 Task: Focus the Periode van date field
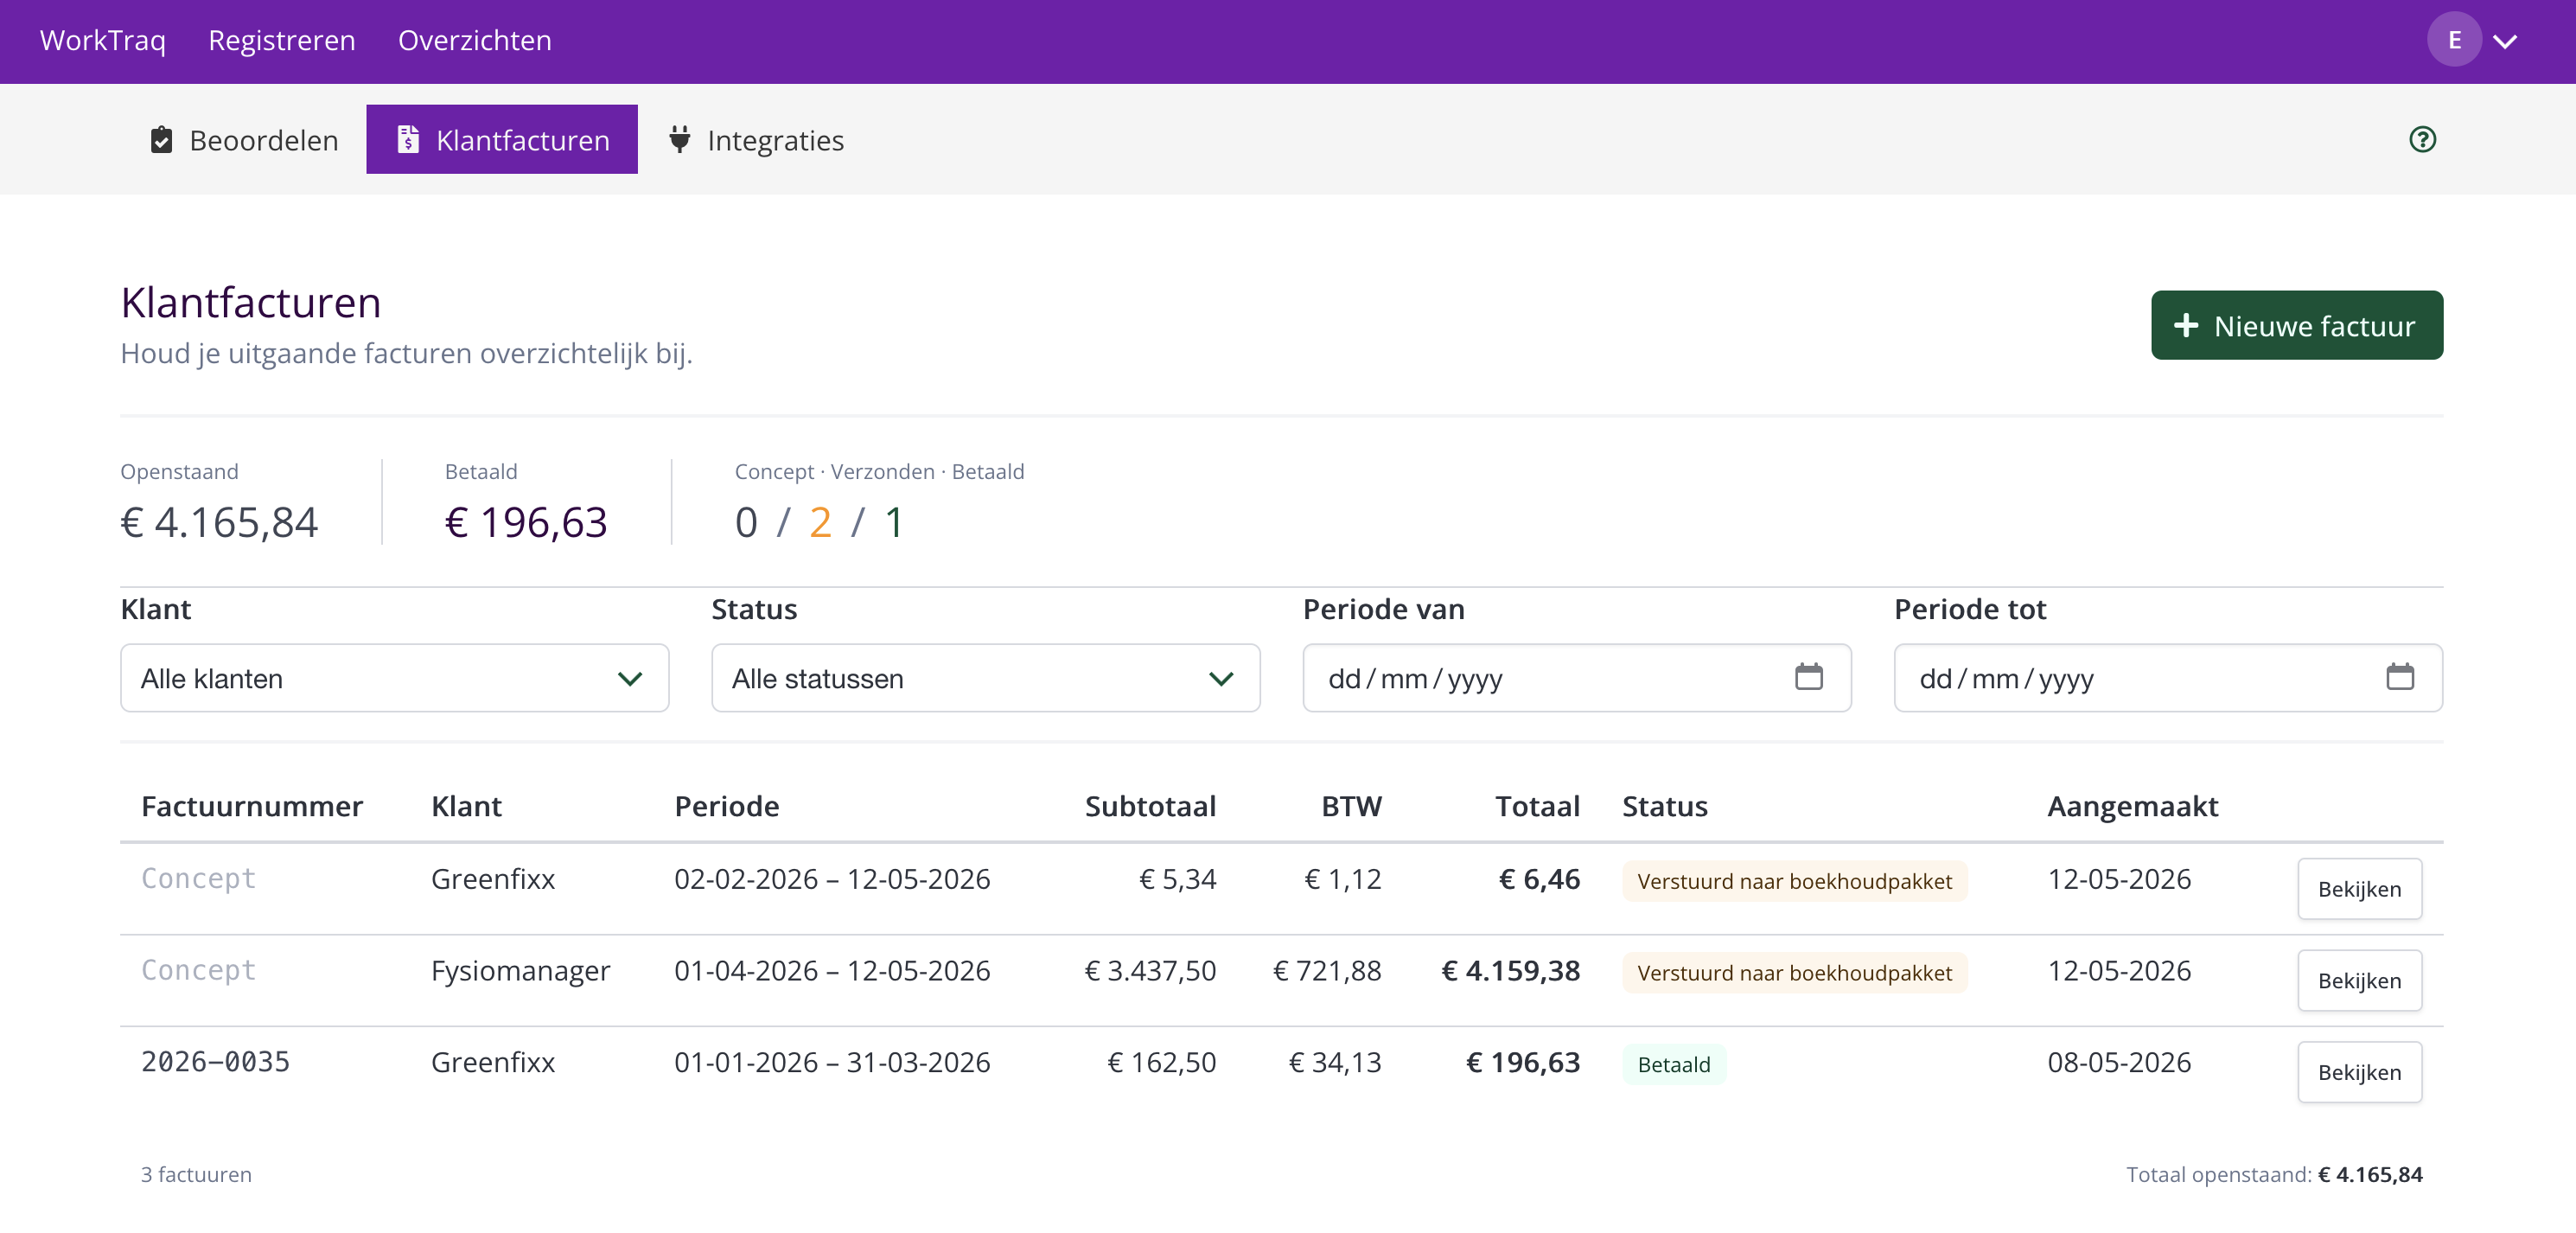pos(1577,678)
